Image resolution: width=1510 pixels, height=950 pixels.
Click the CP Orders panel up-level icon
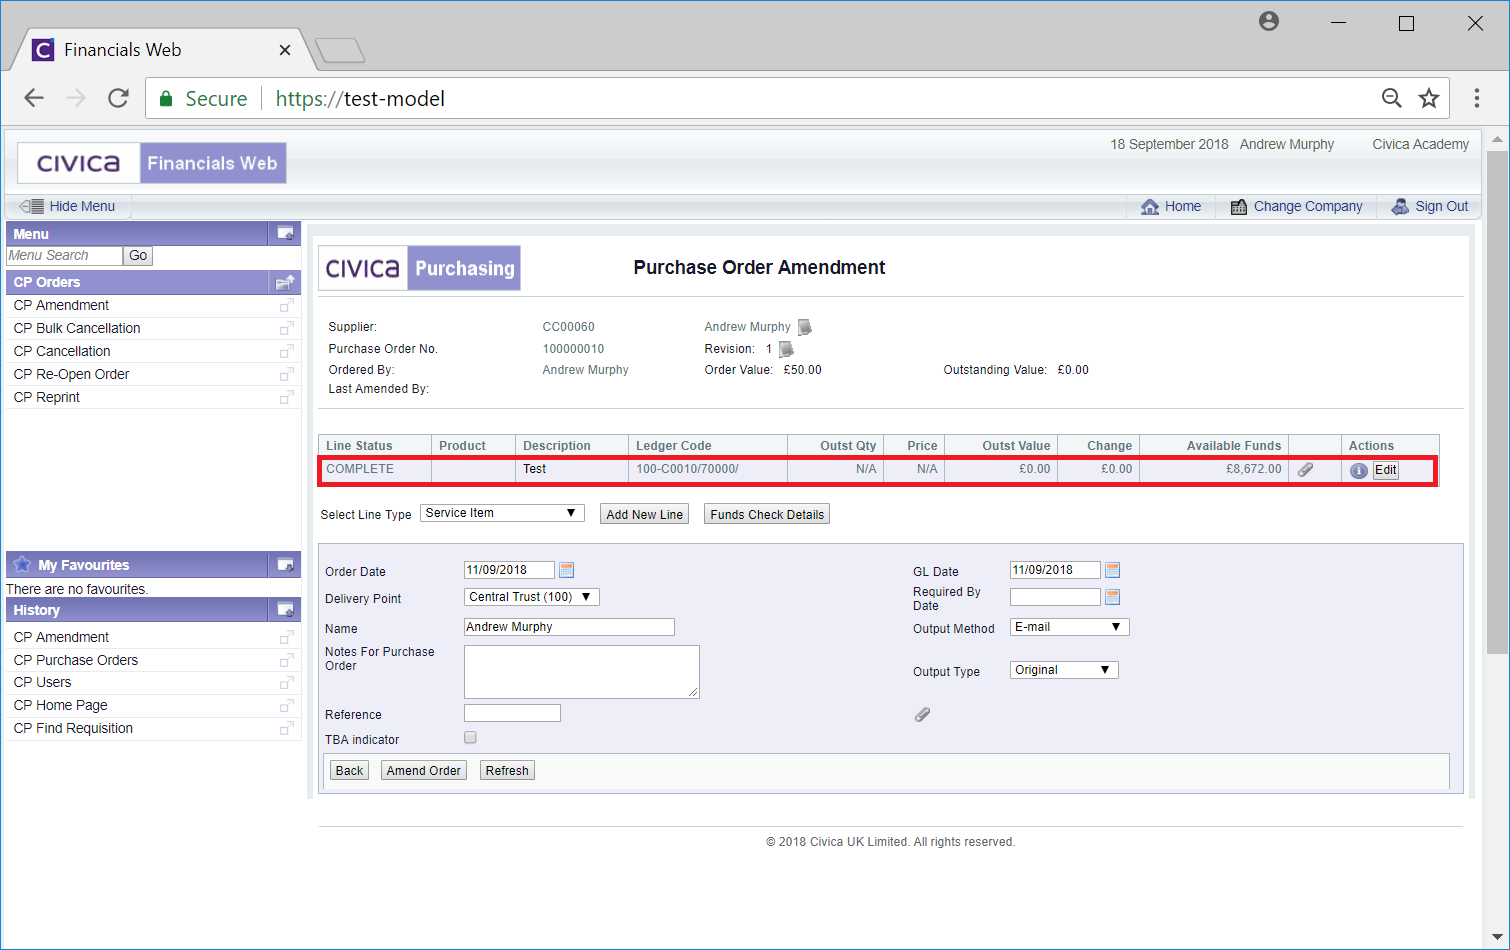click(285, 282)
